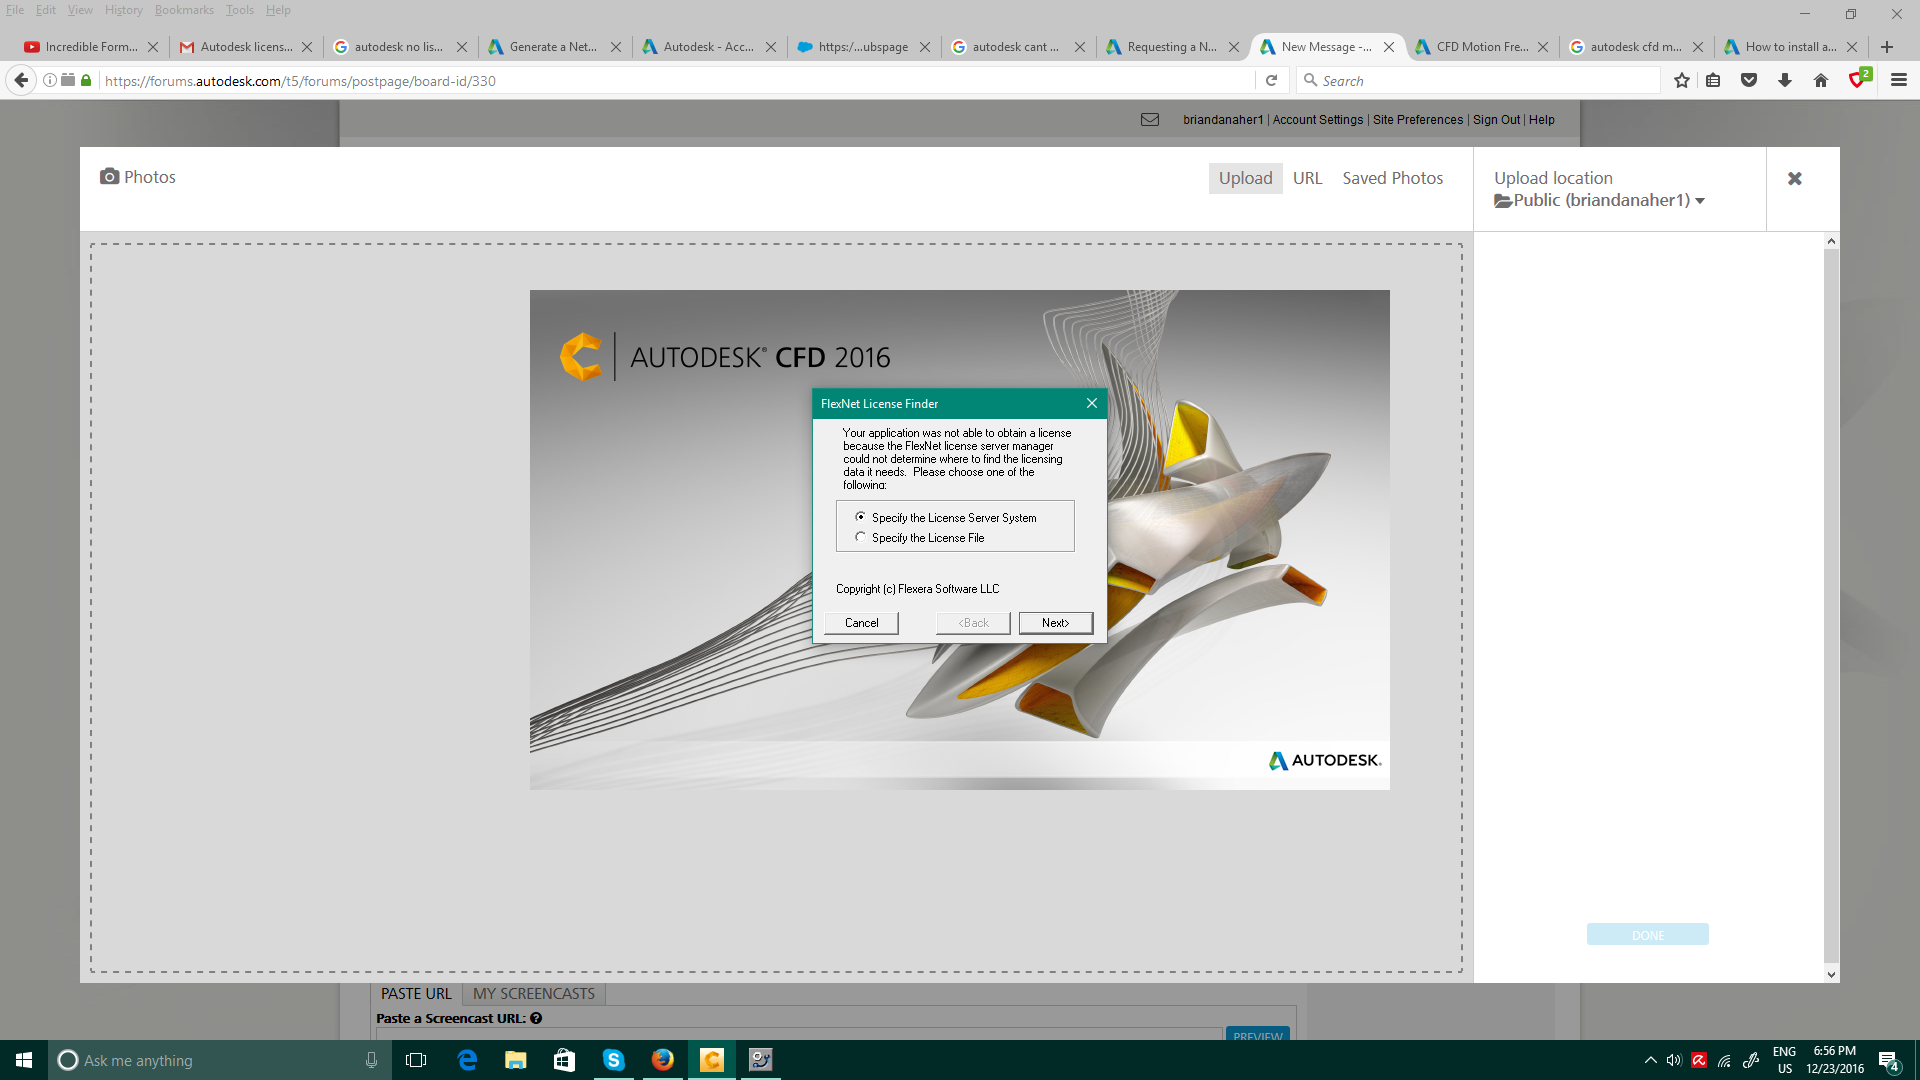Click the volume icon in the system tray
This screenshot has height=1080, width=1920.
[x=1675, y=1060]
